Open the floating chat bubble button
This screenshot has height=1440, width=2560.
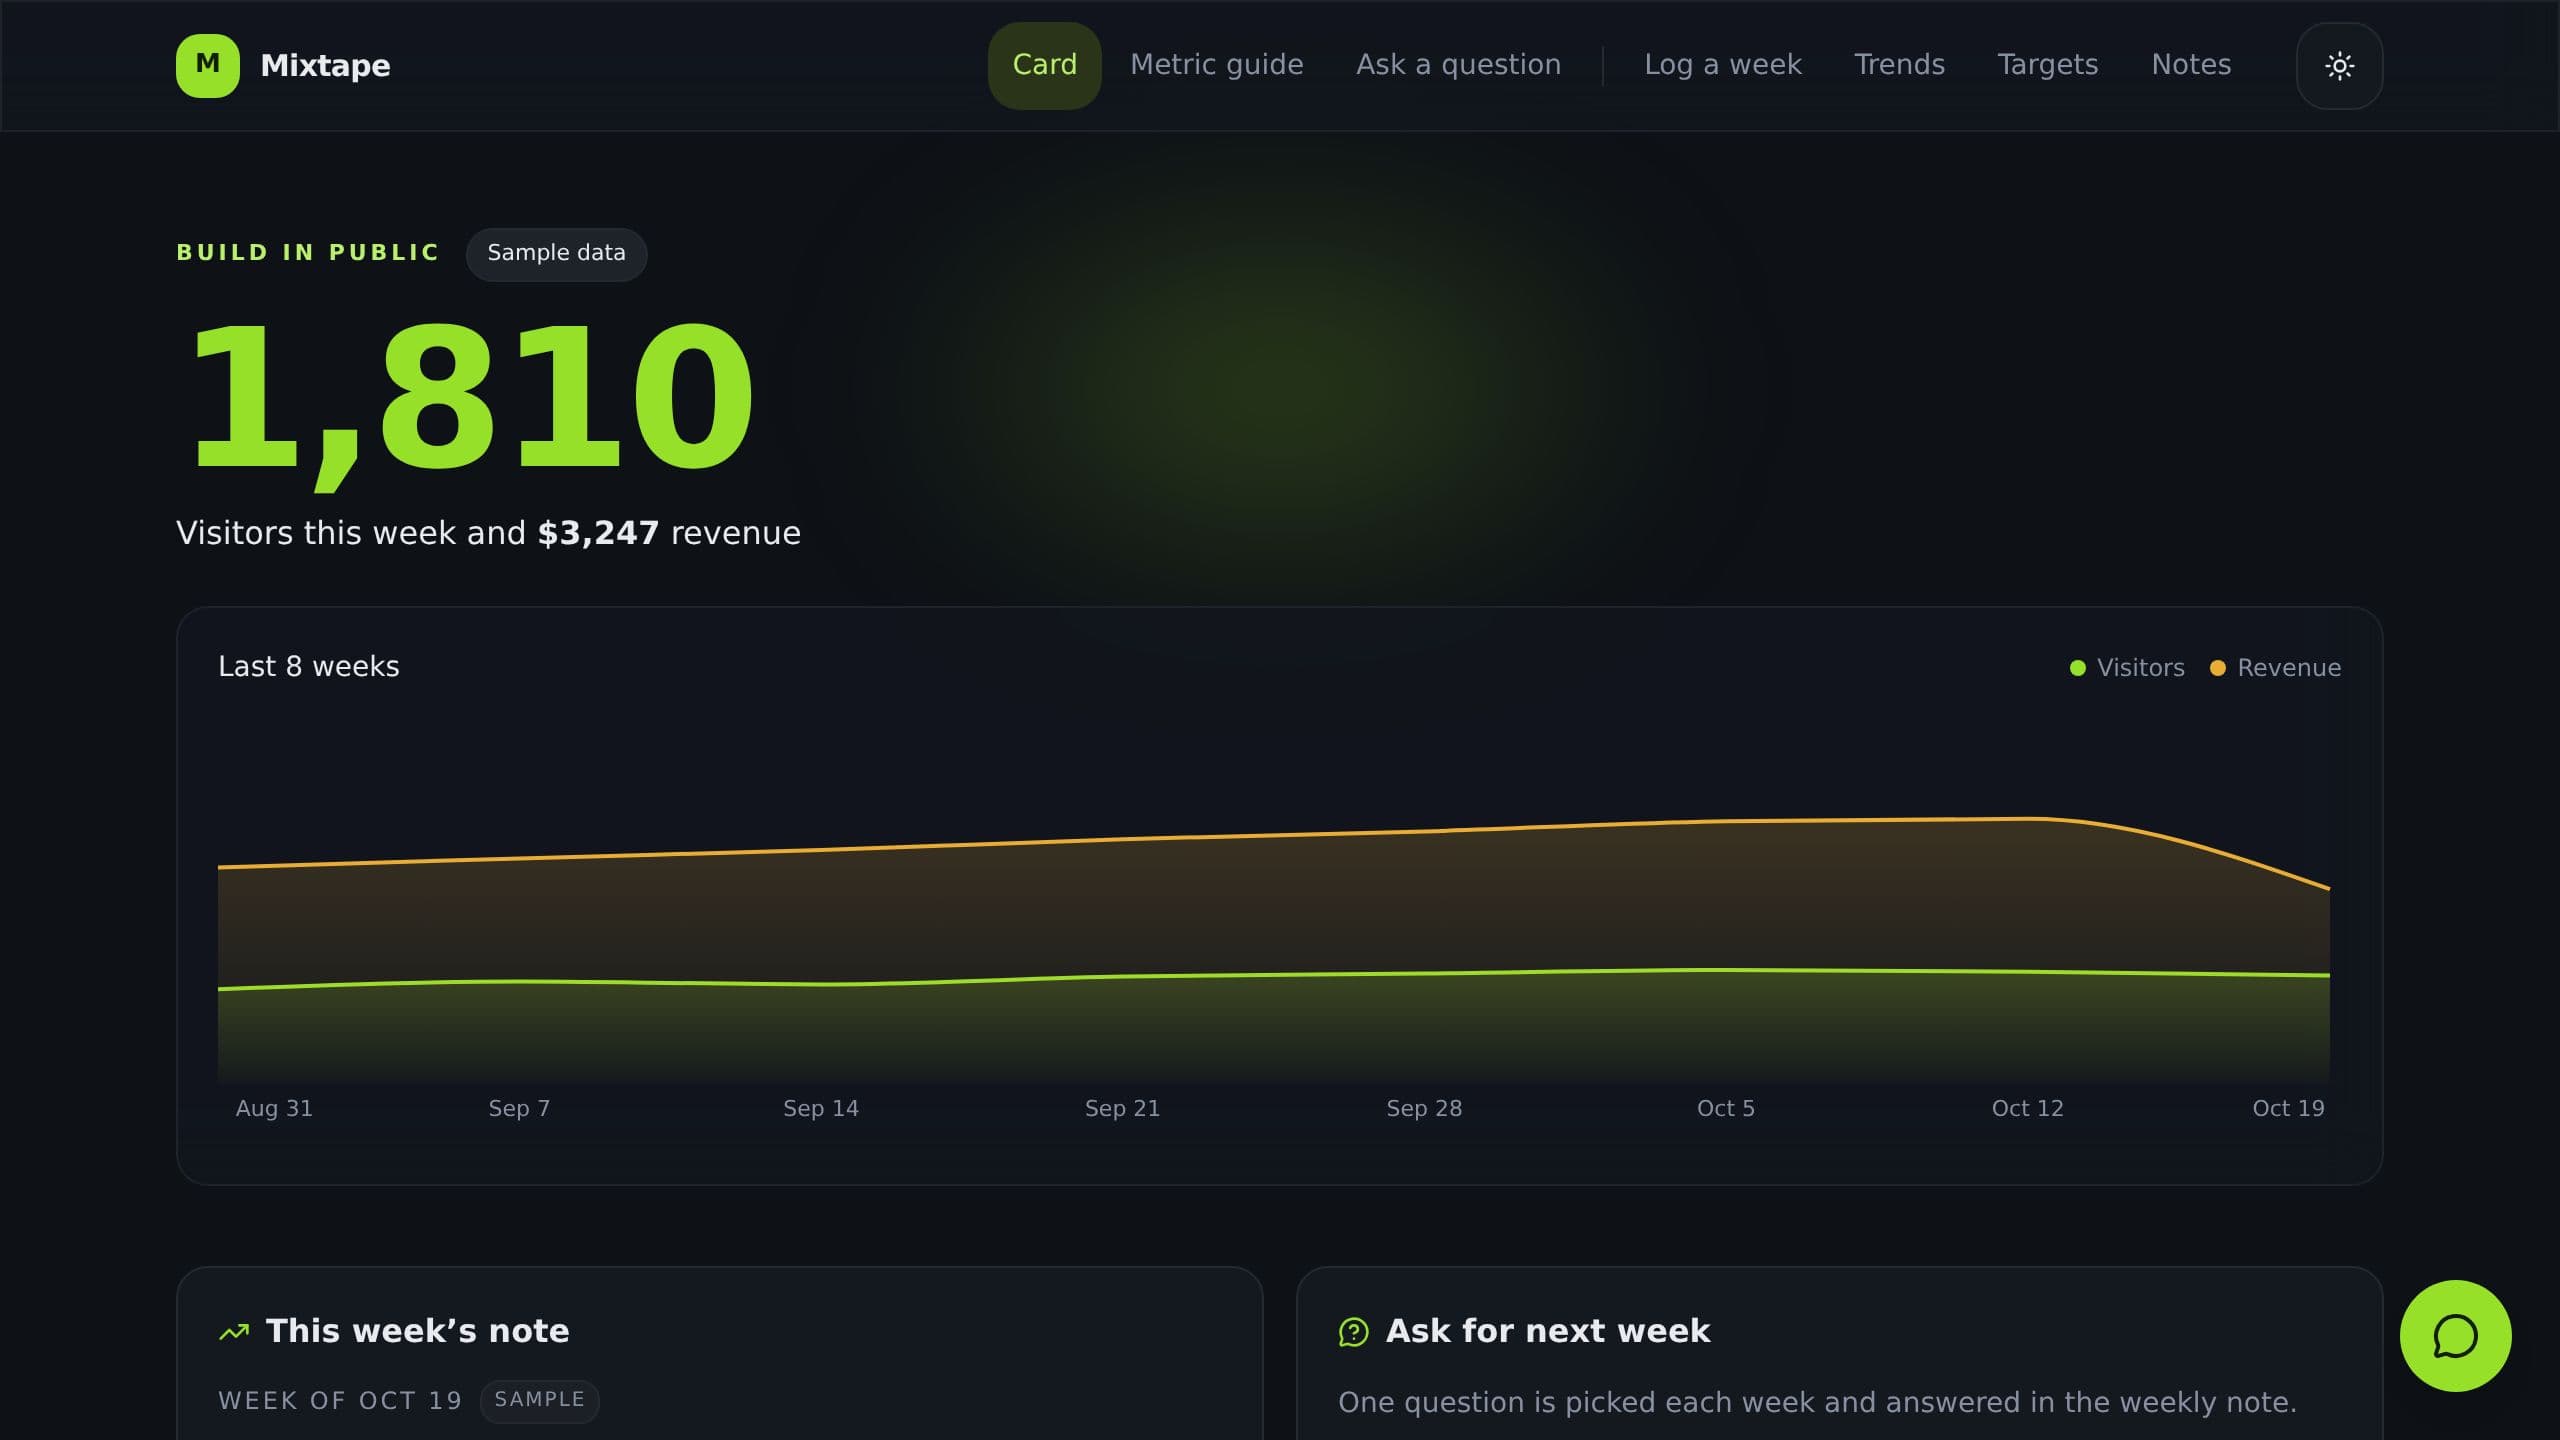click(x=2455, y=1336)
